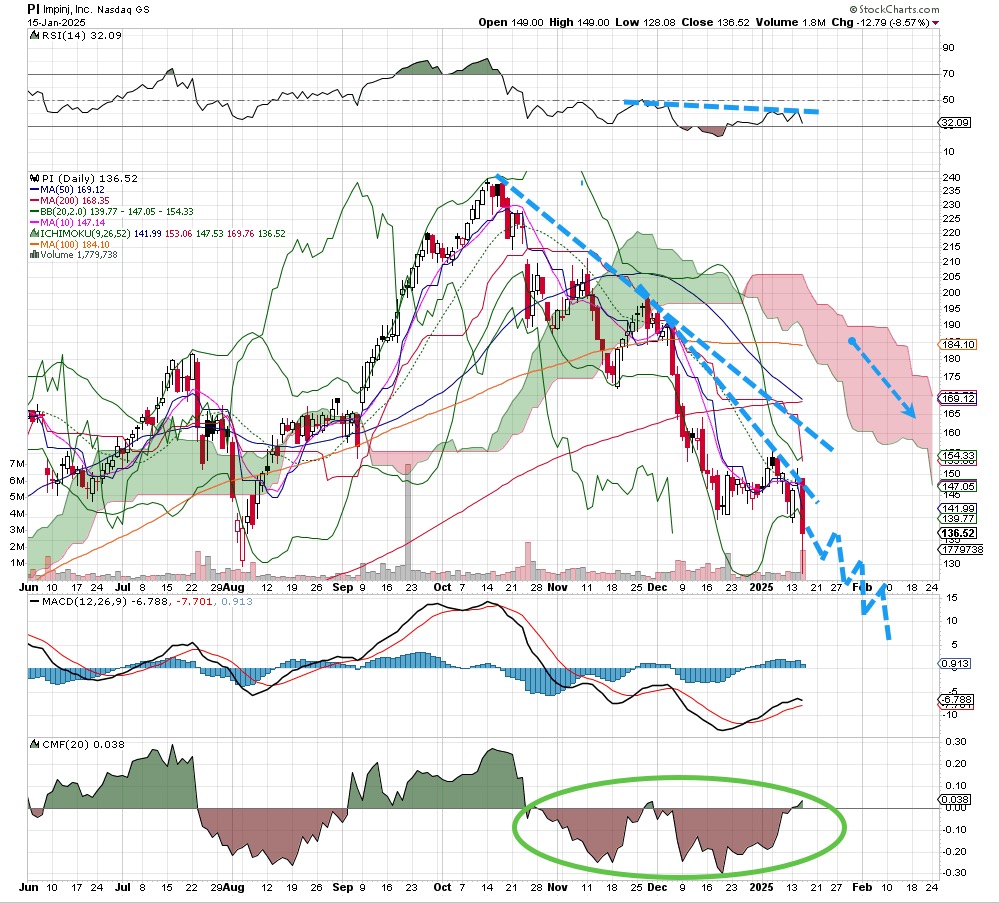
Task: Click the 136.52 last price axis label
Action: 958,533
